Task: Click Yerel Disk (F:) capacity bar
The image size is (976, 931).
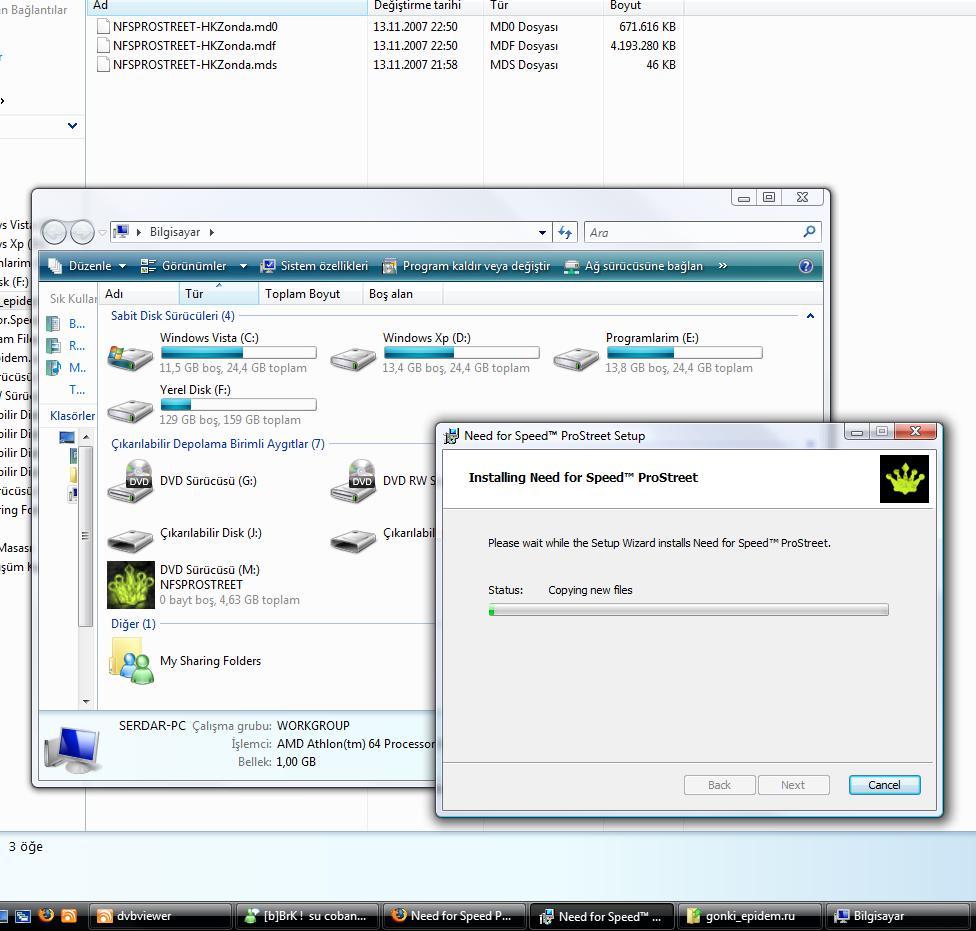Action: tap(238, 405)
